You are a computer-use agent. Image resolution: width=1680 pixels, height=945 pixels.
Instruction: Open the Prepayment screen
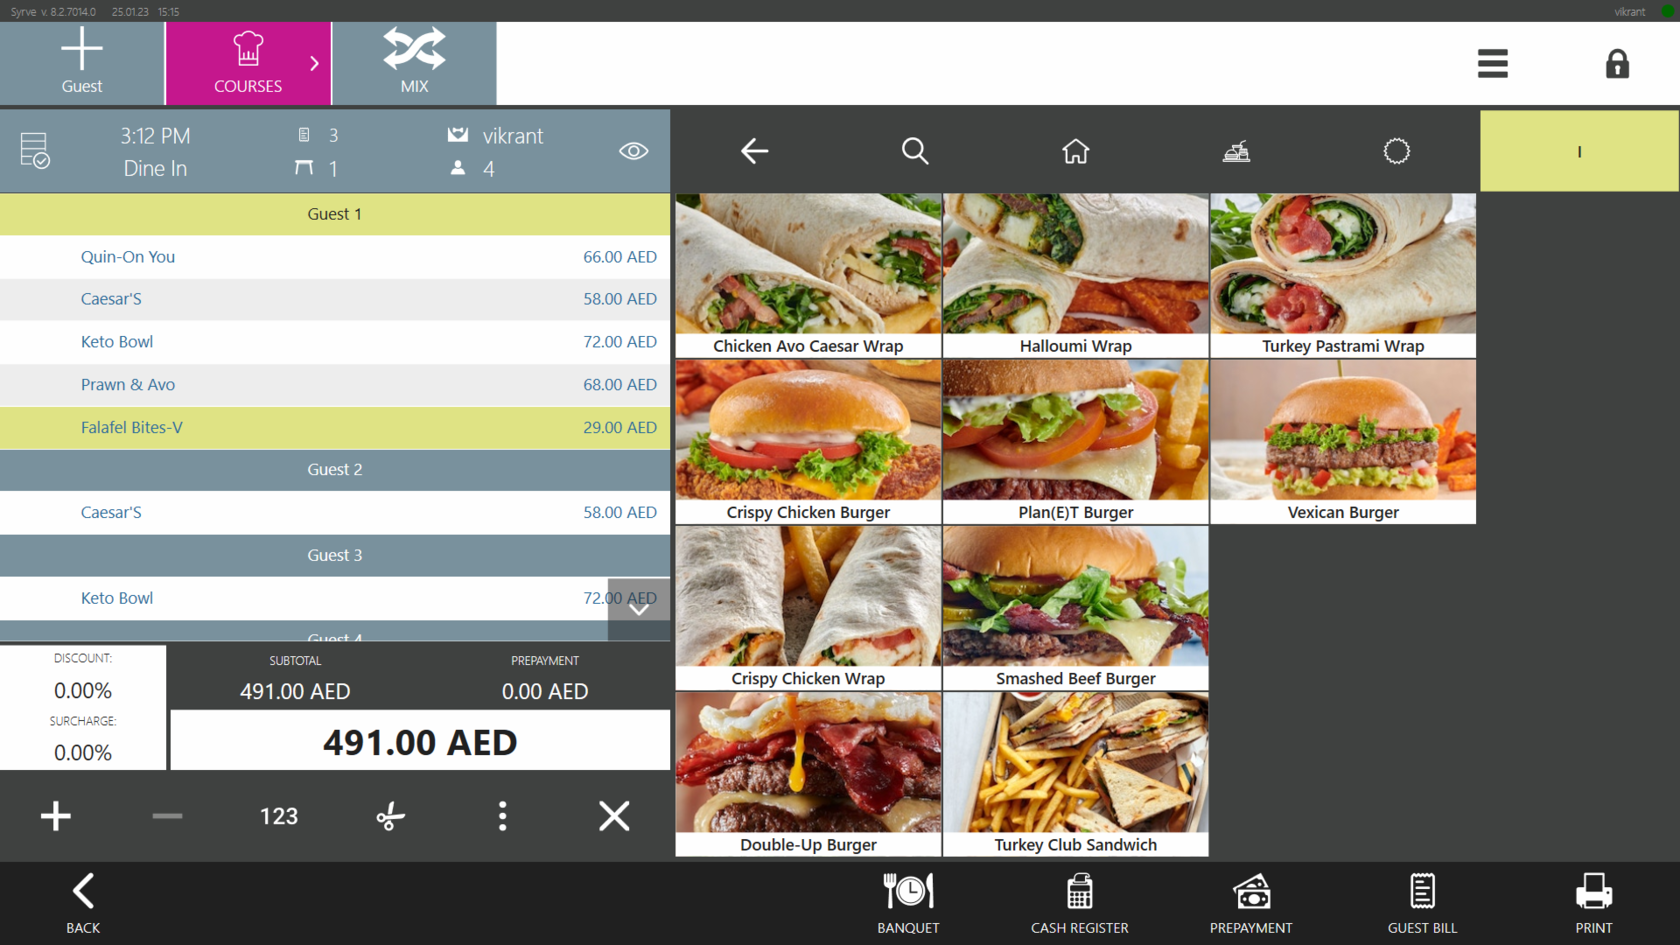pyautogui.click(x=1251, y=902)
